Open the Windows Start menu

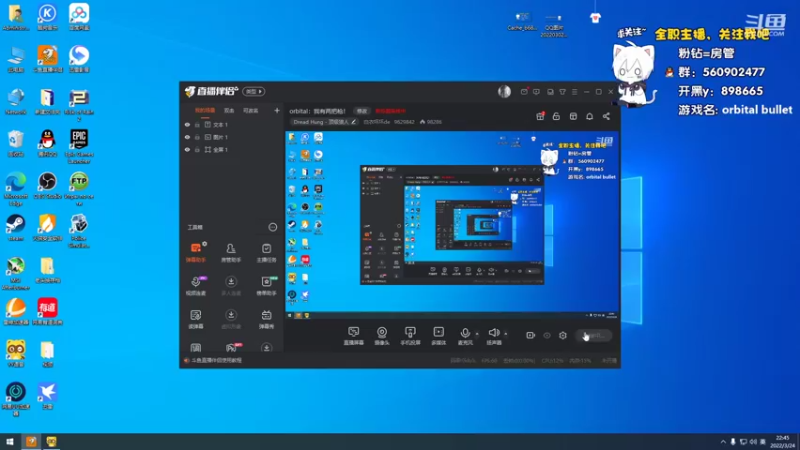coord(10,442)
